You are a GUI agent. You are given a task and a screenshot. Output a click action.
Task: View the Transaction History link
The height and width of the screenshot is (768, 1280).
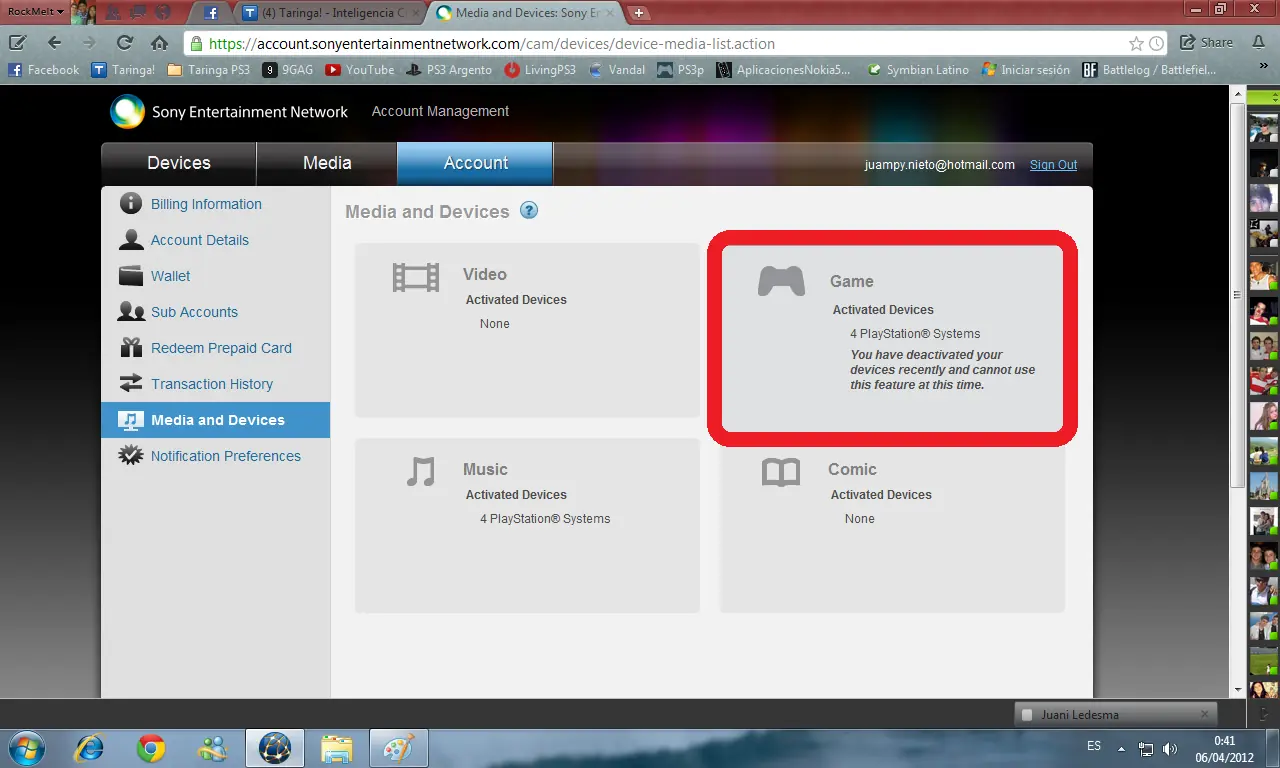coord(212,384)
